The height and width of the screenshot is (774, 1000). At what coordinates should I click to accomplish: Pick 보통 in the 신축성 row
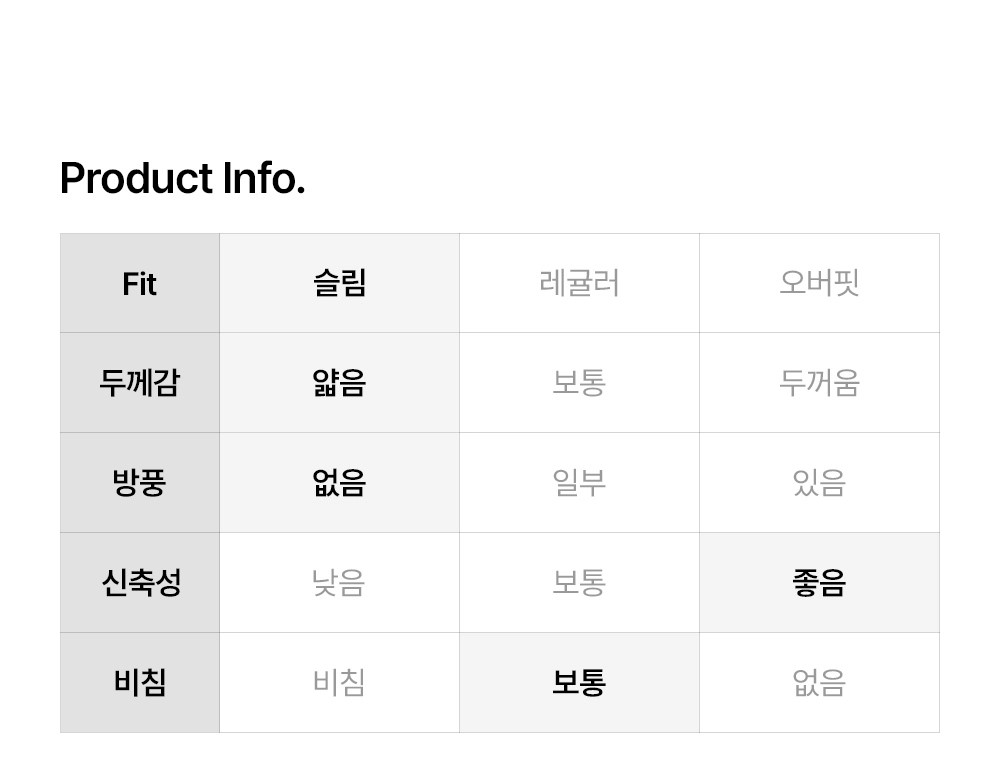tap(579, 583)
